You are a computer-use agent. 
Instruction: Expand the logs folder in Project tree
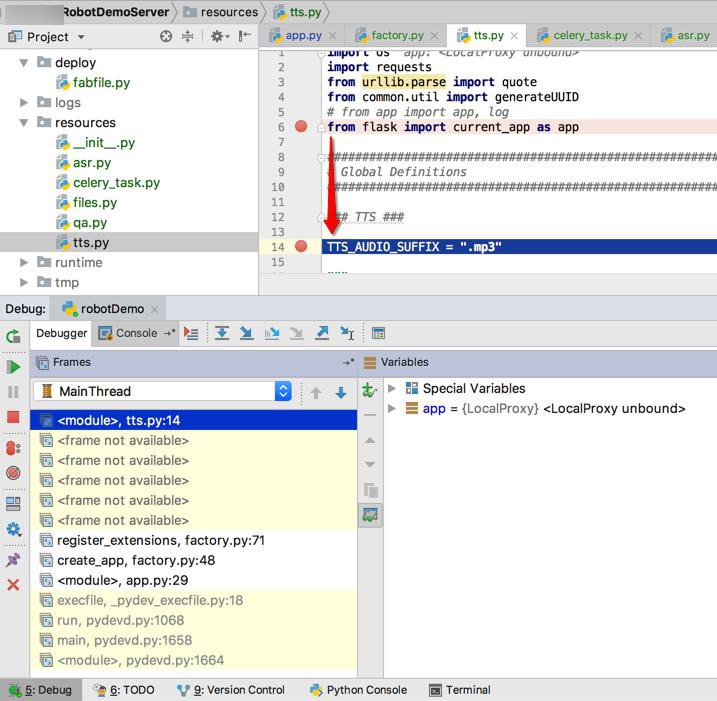pyautogui.click(x=25, y=102)
